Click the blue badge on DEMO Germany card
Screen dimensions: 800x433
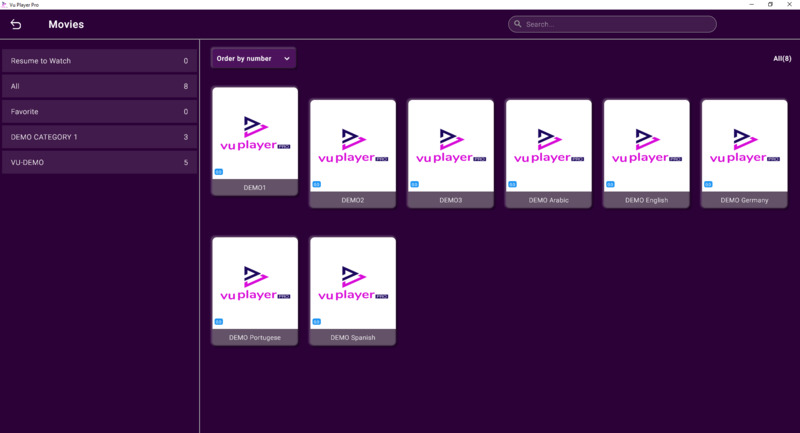[708, 184]
